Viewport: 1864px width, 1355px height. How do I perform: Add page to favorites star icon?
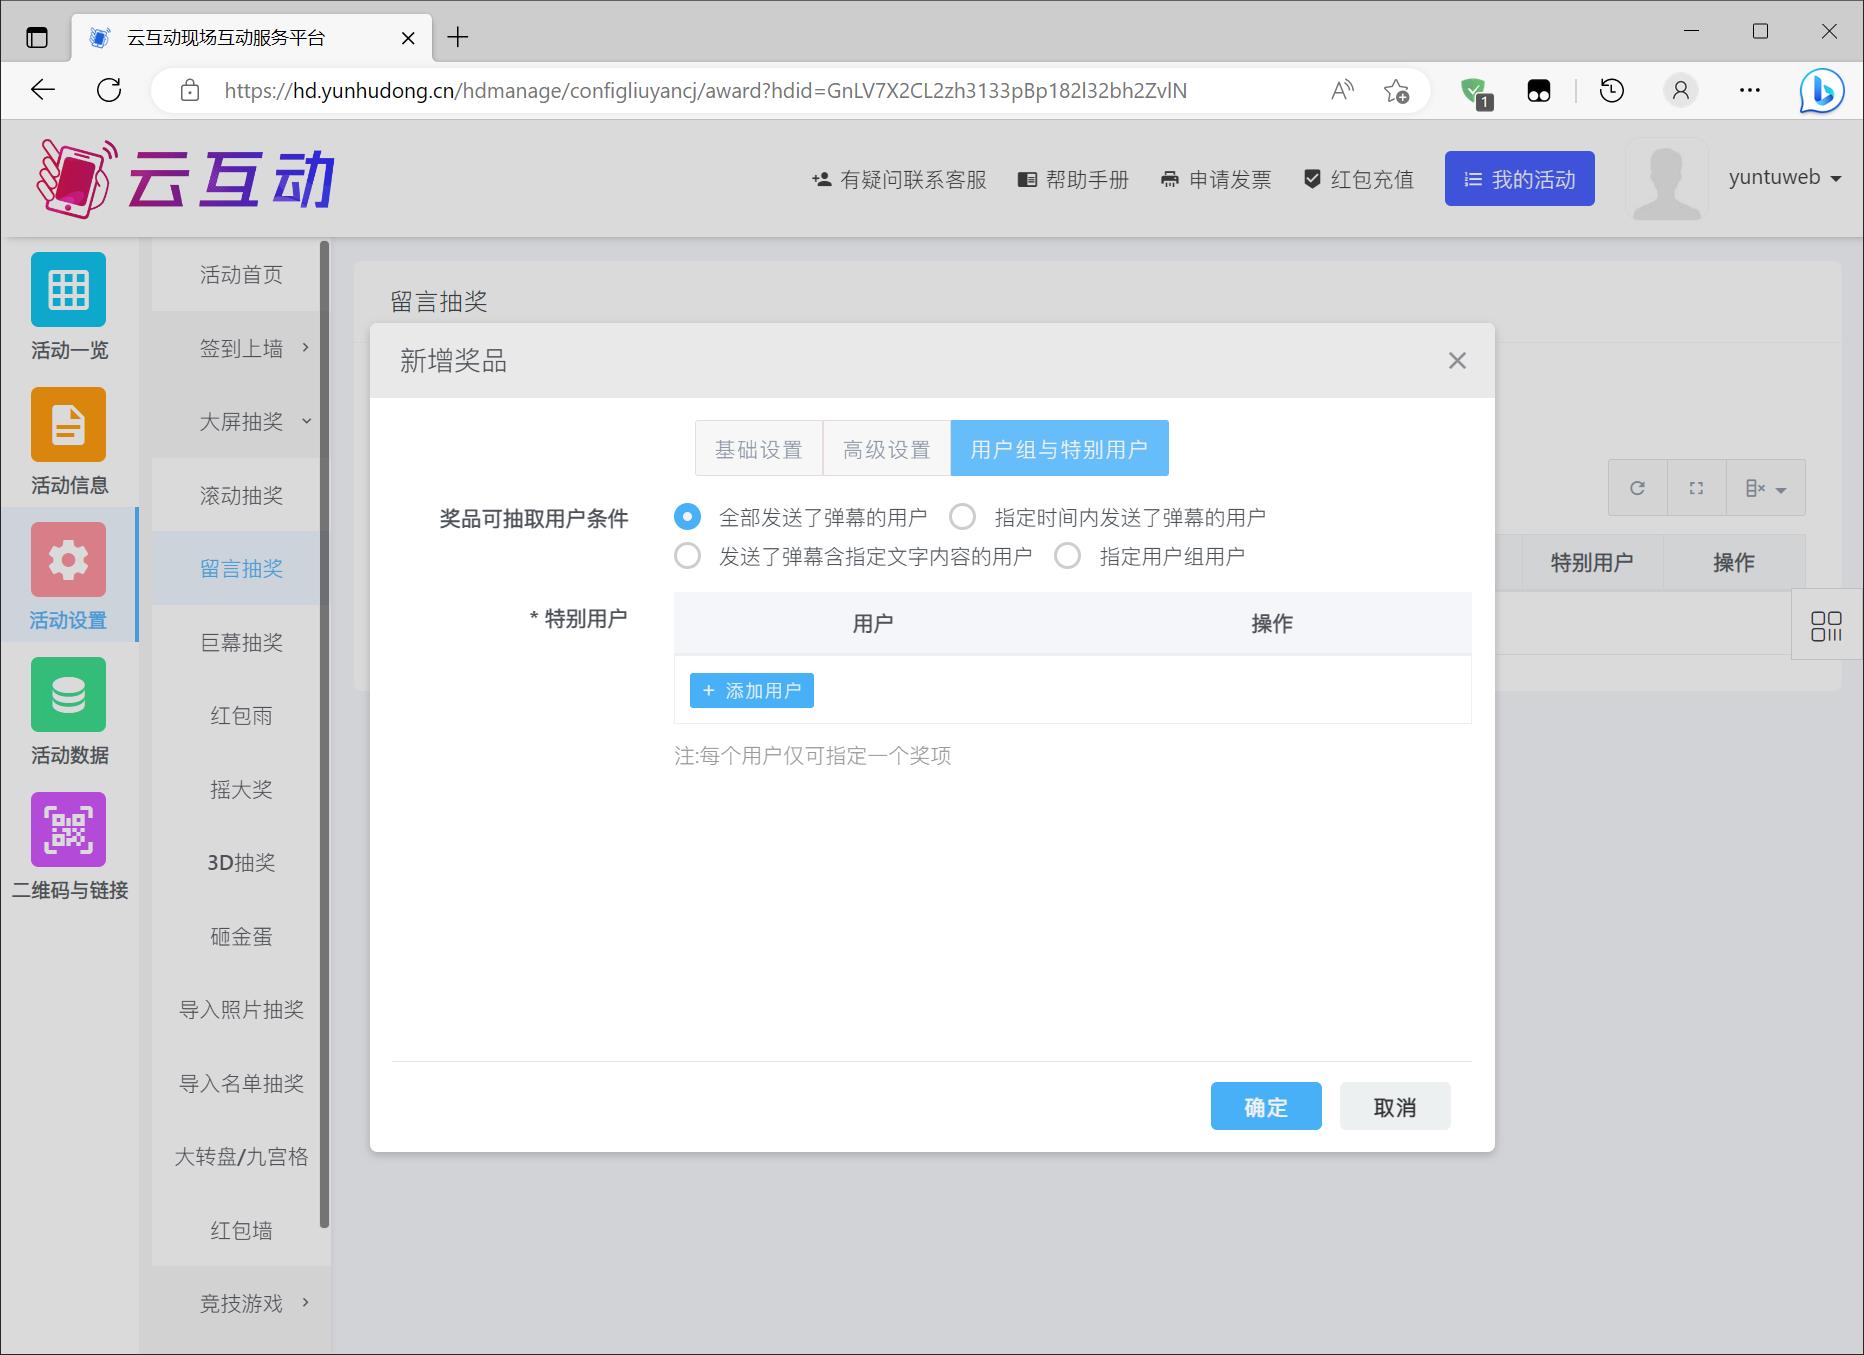[1396, 91]
